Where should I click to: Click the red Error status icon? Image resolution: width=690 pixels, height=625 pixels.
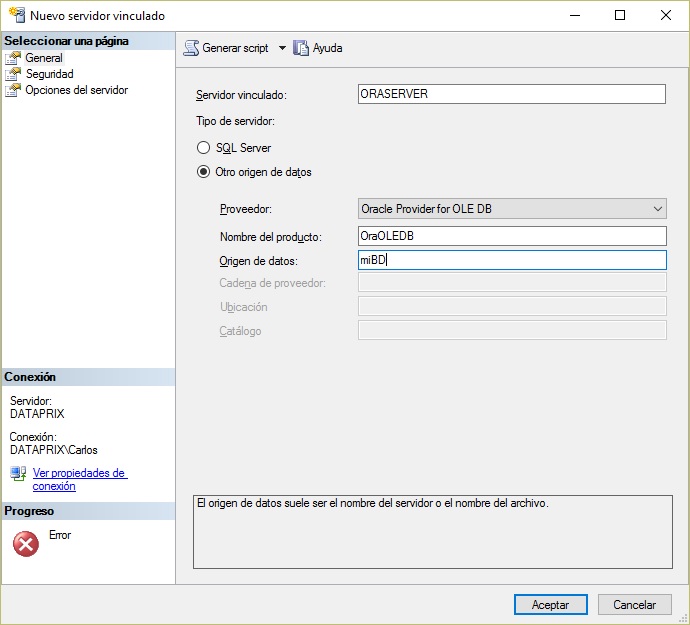pyautogui.click(x=26, y=544)
